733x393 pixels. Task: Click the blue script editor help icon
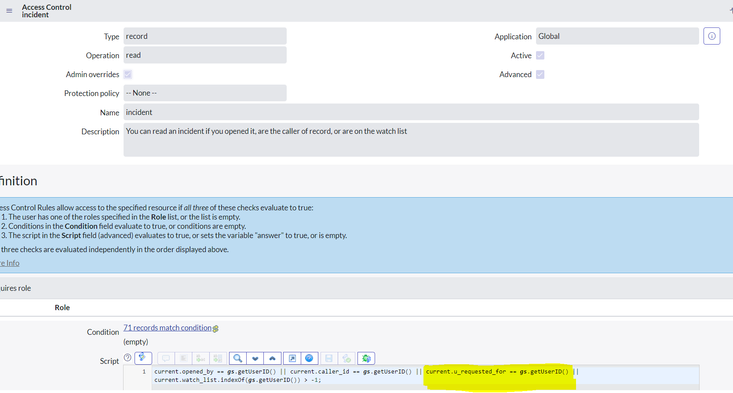(309, 358)
